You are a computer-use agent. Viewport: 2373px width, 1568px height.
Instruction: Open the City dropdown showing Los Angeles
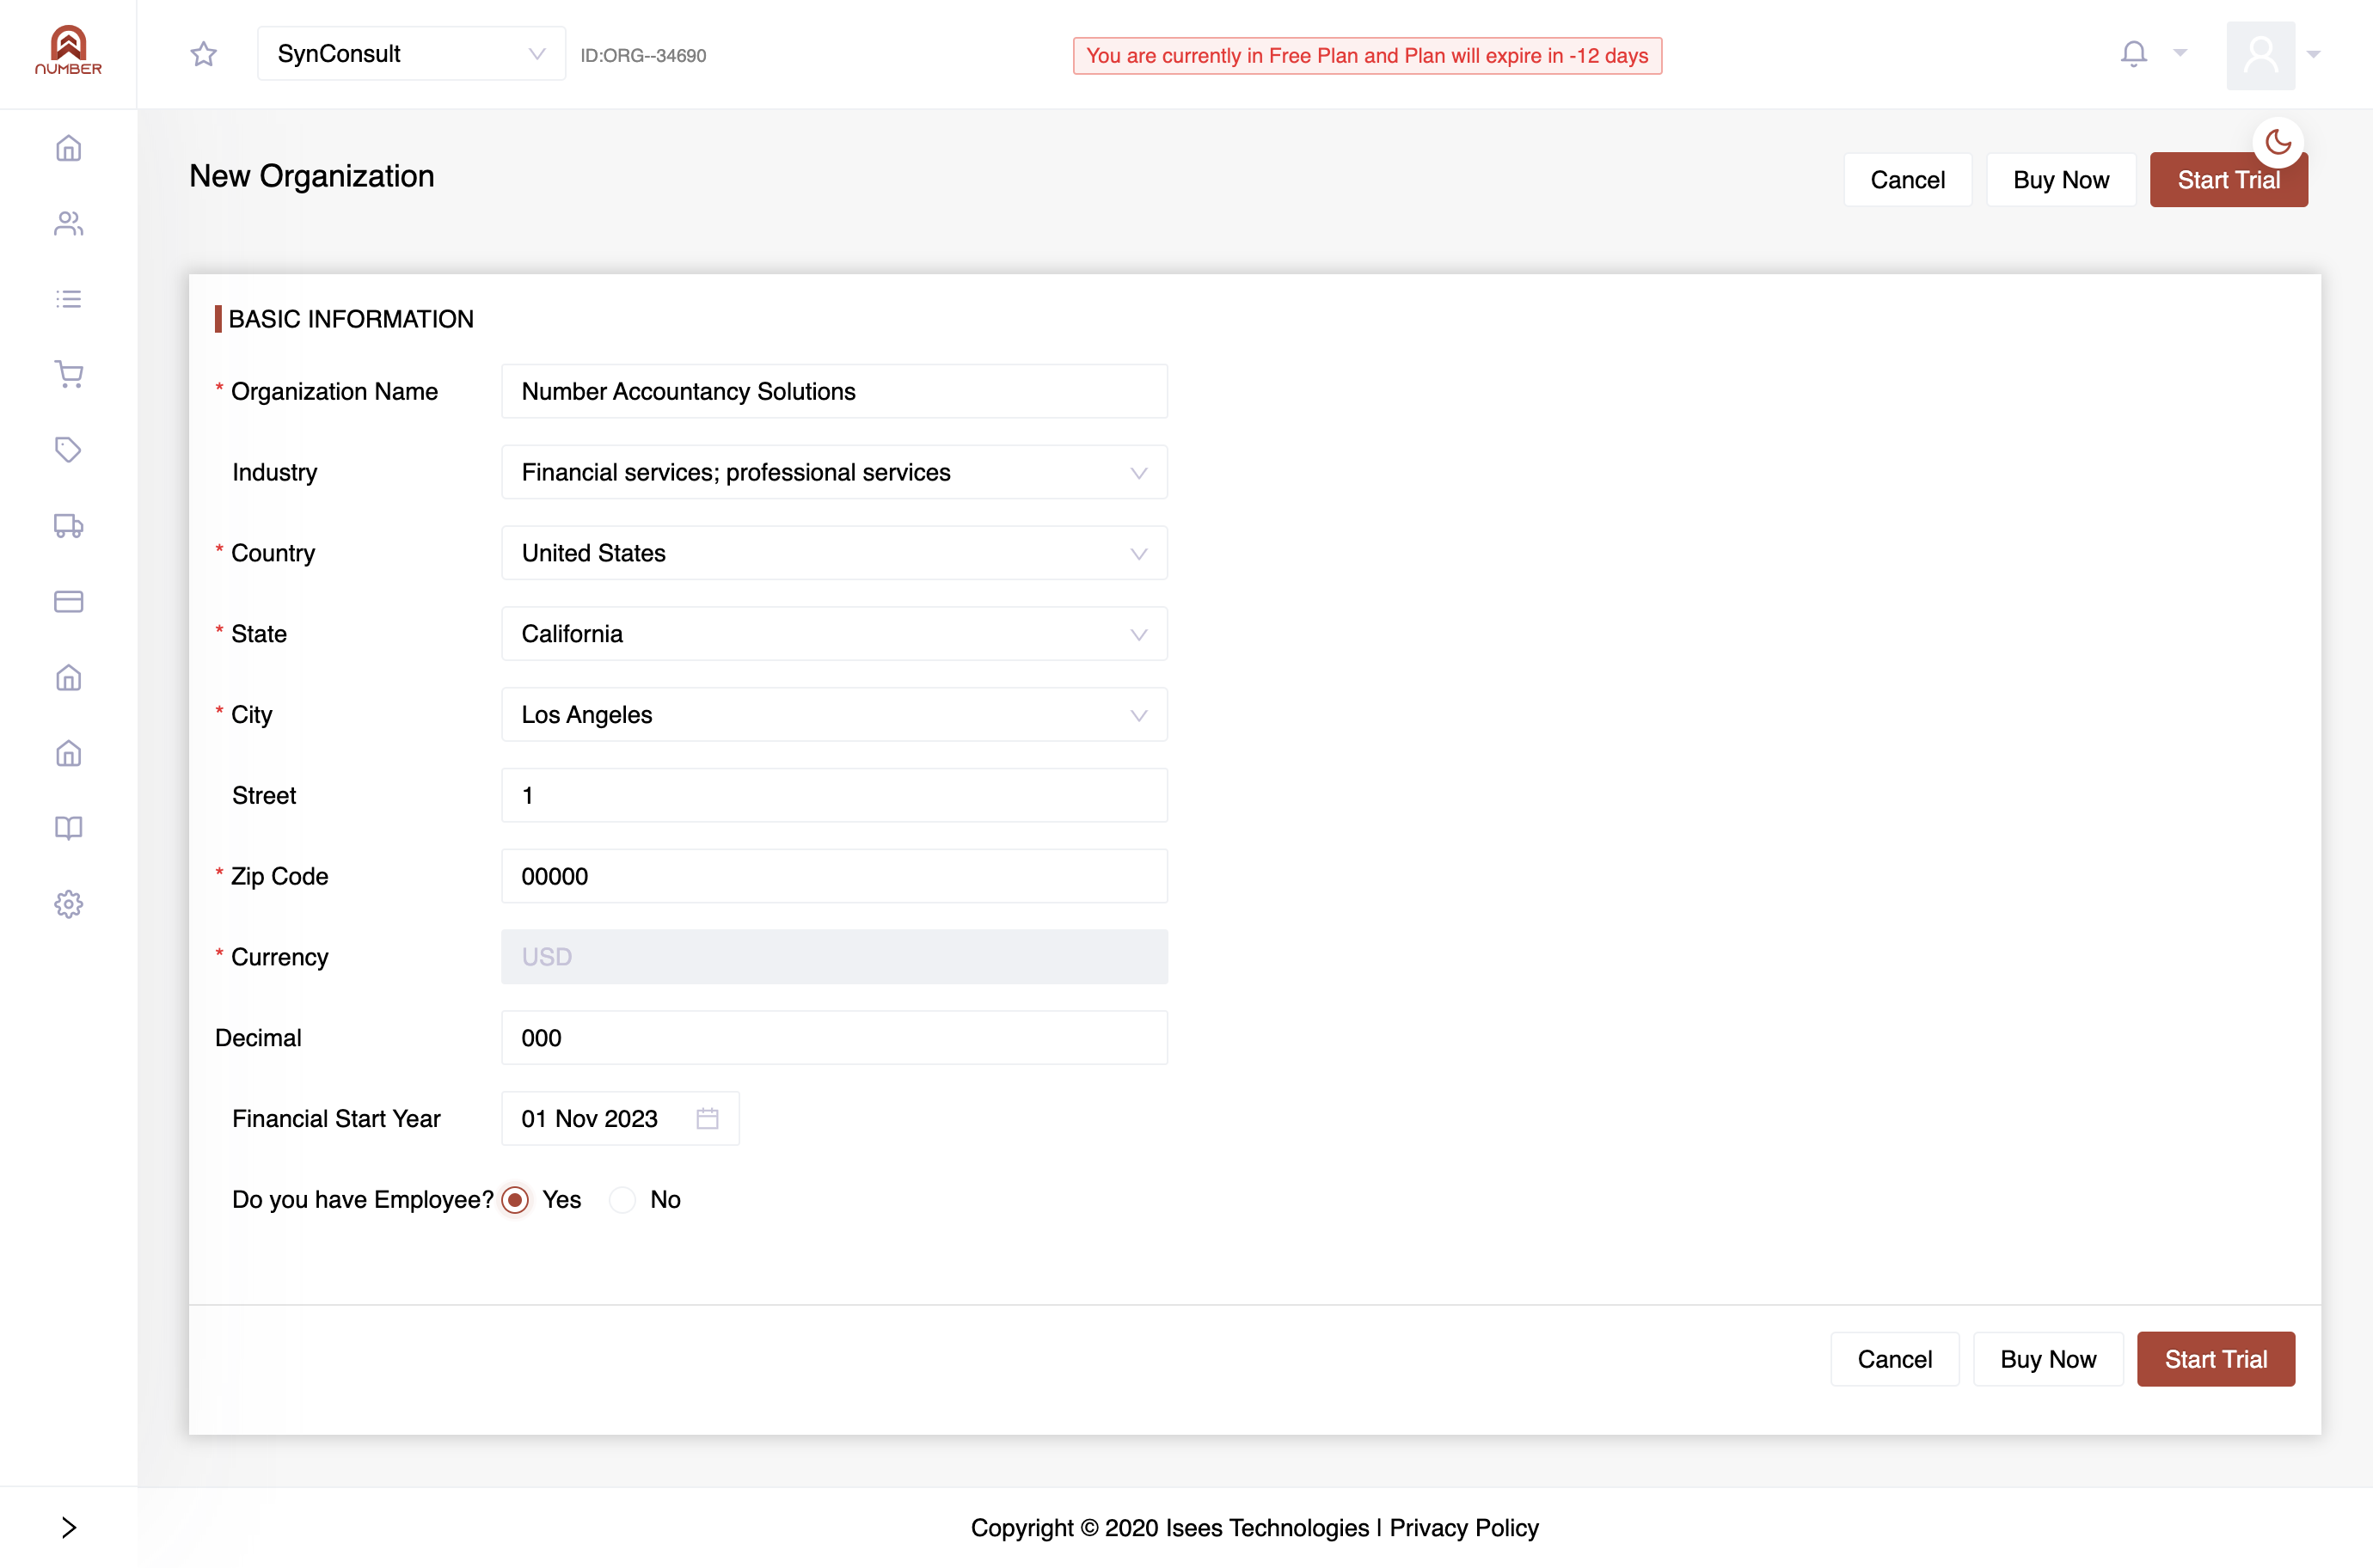(834, 715)
